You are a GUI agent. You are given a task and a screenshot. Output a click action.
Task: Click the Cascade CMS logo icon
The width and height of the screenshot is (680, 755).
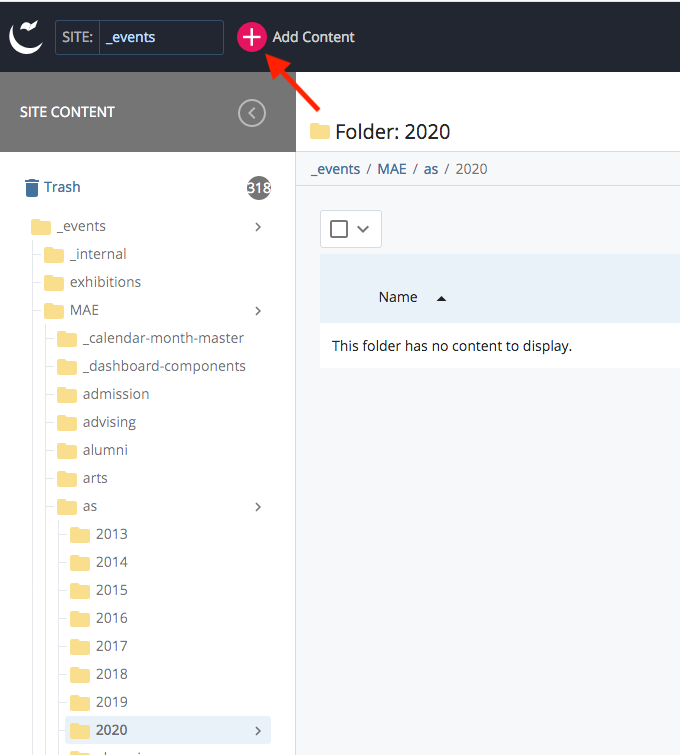coord(25,37)
